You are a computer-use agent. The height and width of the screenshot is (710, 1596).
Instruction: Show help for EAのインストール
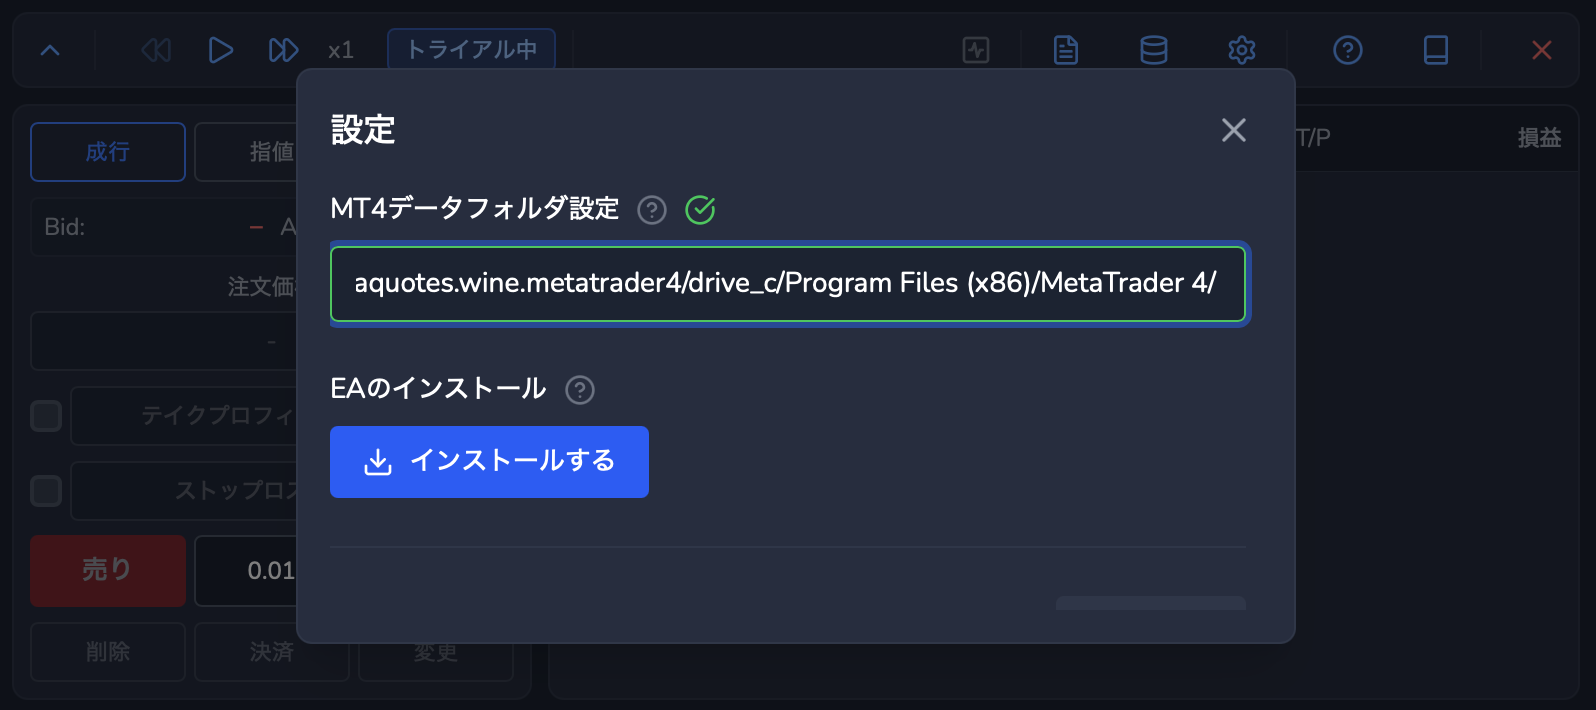(x=580, y=390)
